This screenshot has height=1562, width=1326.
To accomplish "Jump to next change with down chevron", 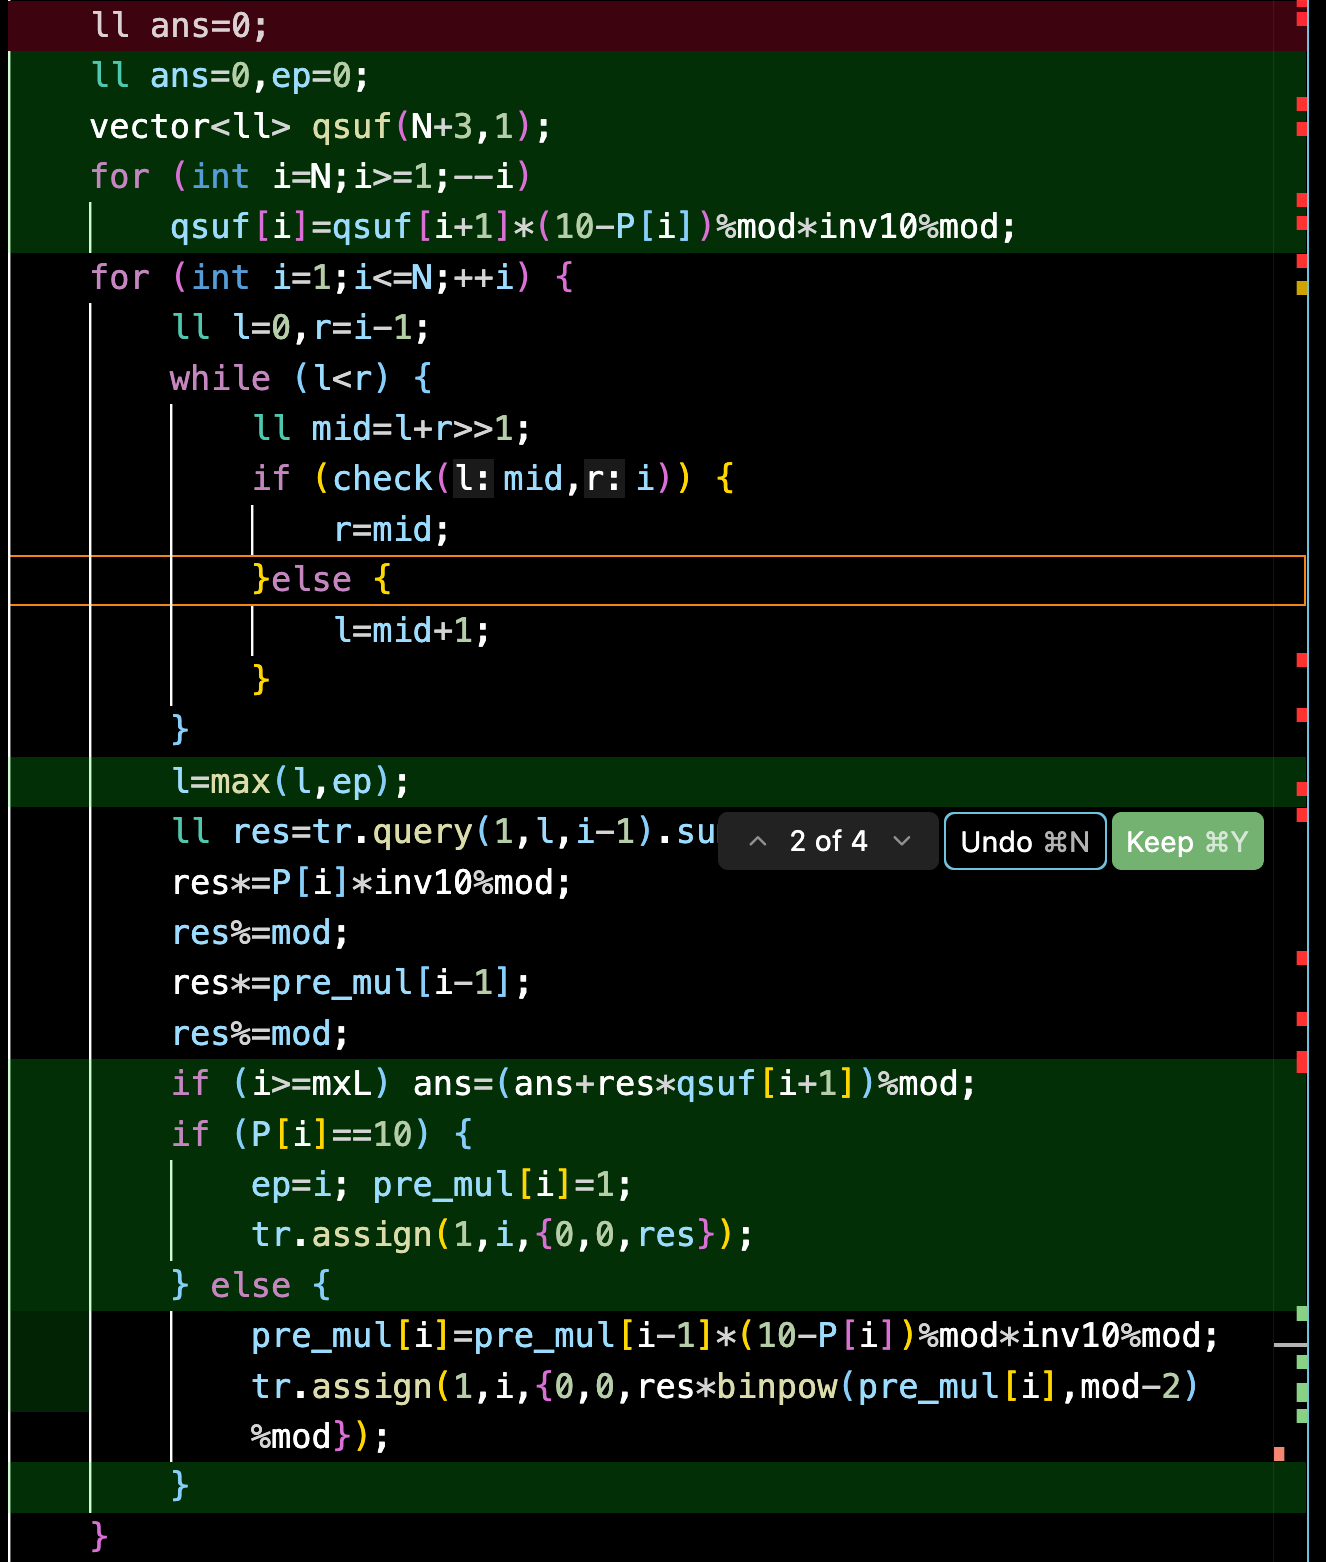I will pyautogui.click(x=902, y=841).
